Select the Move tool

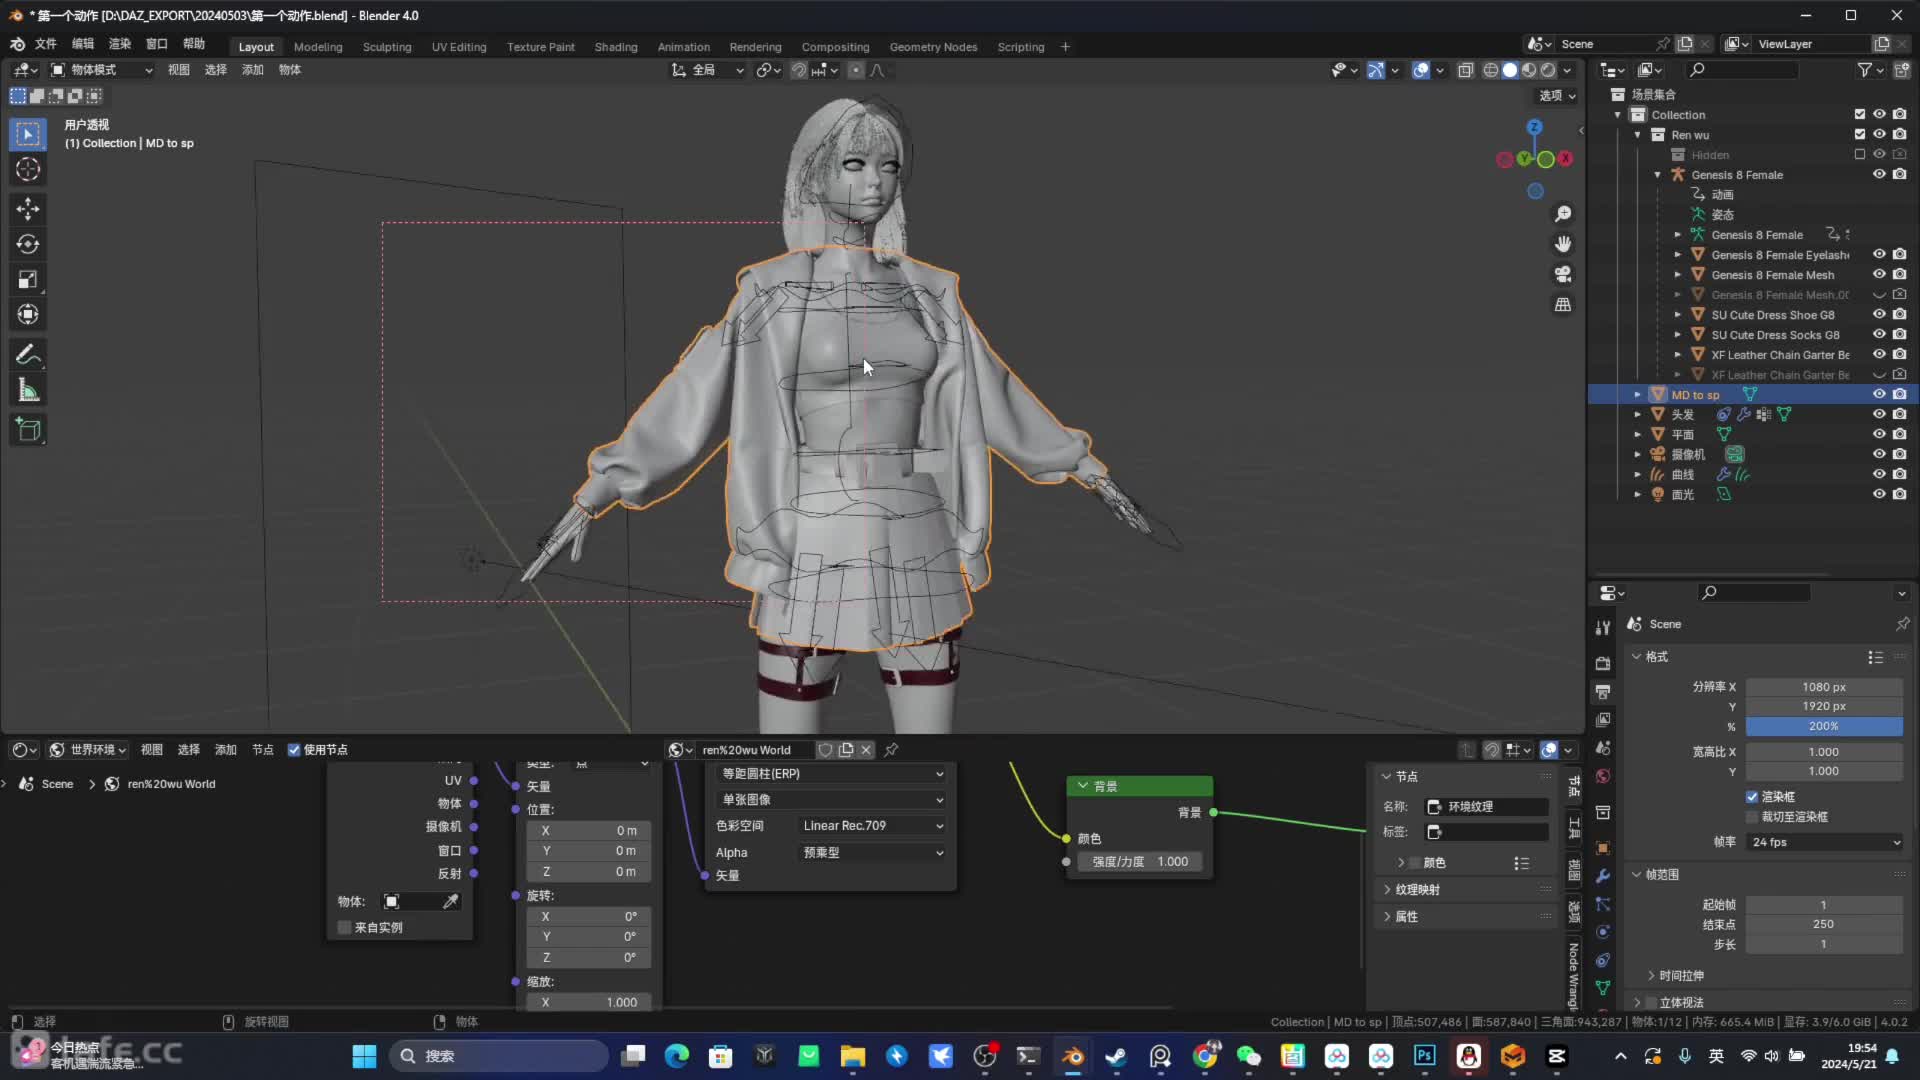[x=28, y=208]
